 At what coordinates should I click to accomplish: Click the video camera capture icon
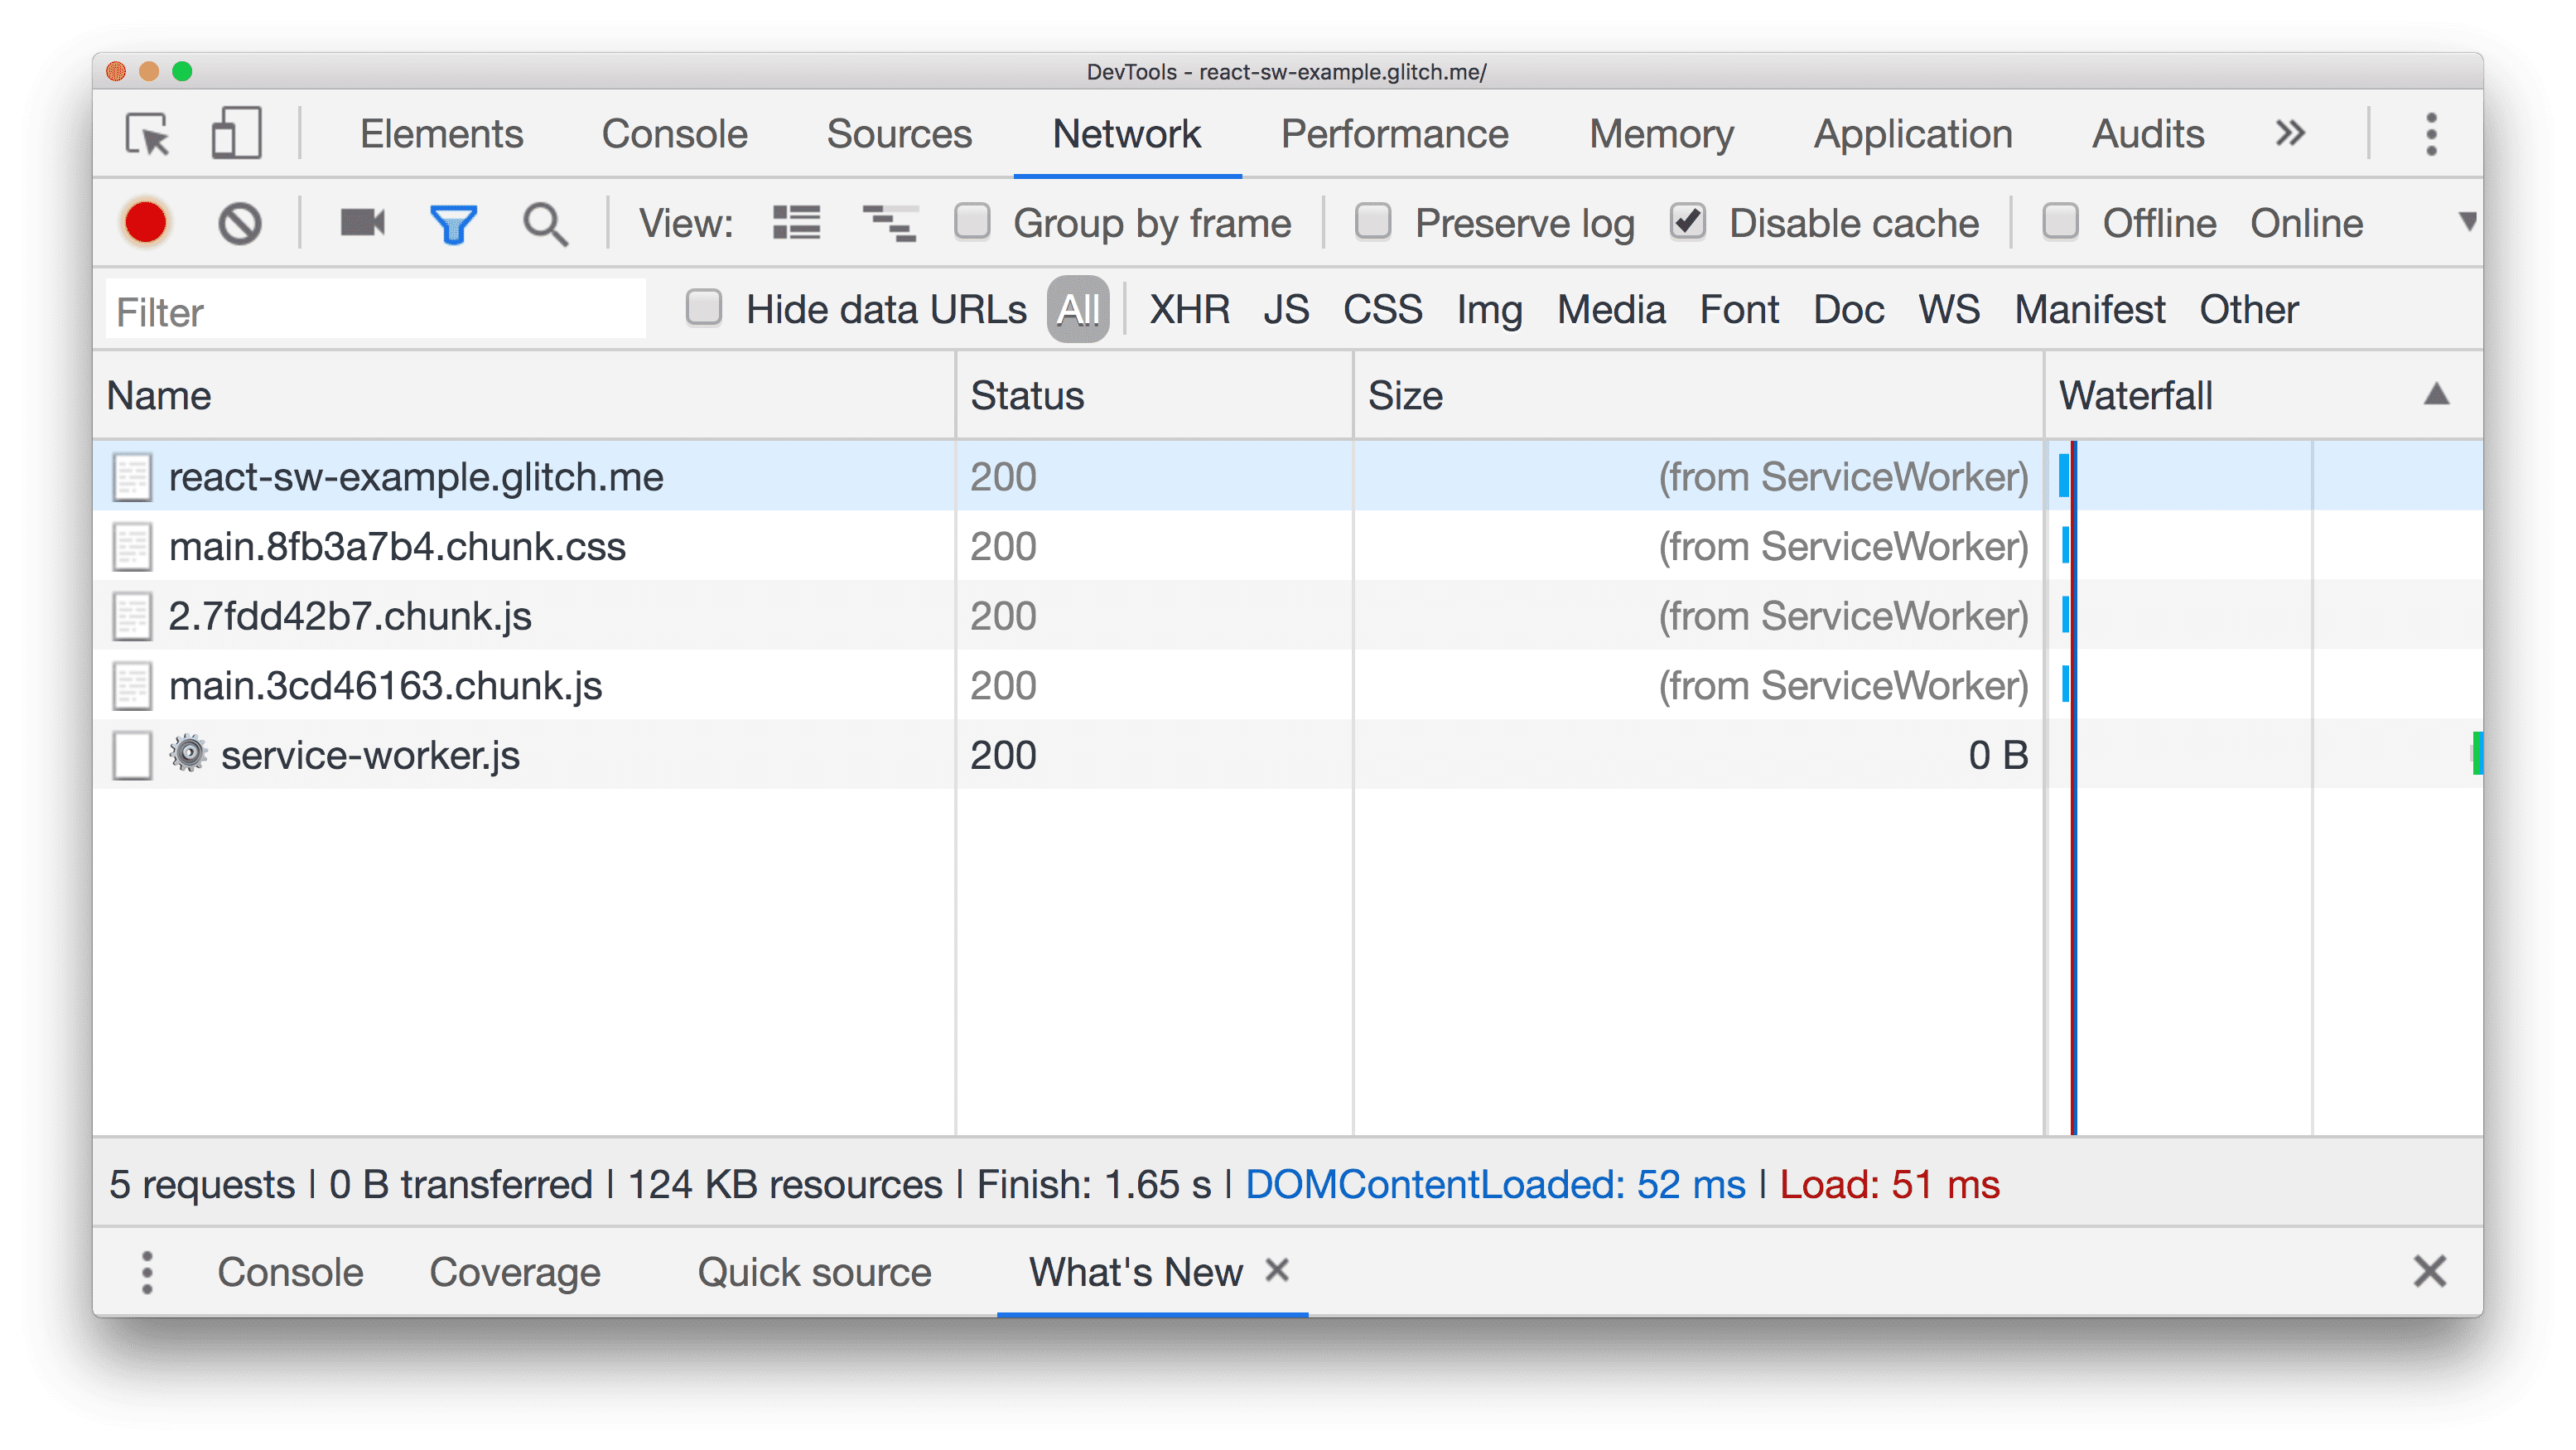pos(361,221)
